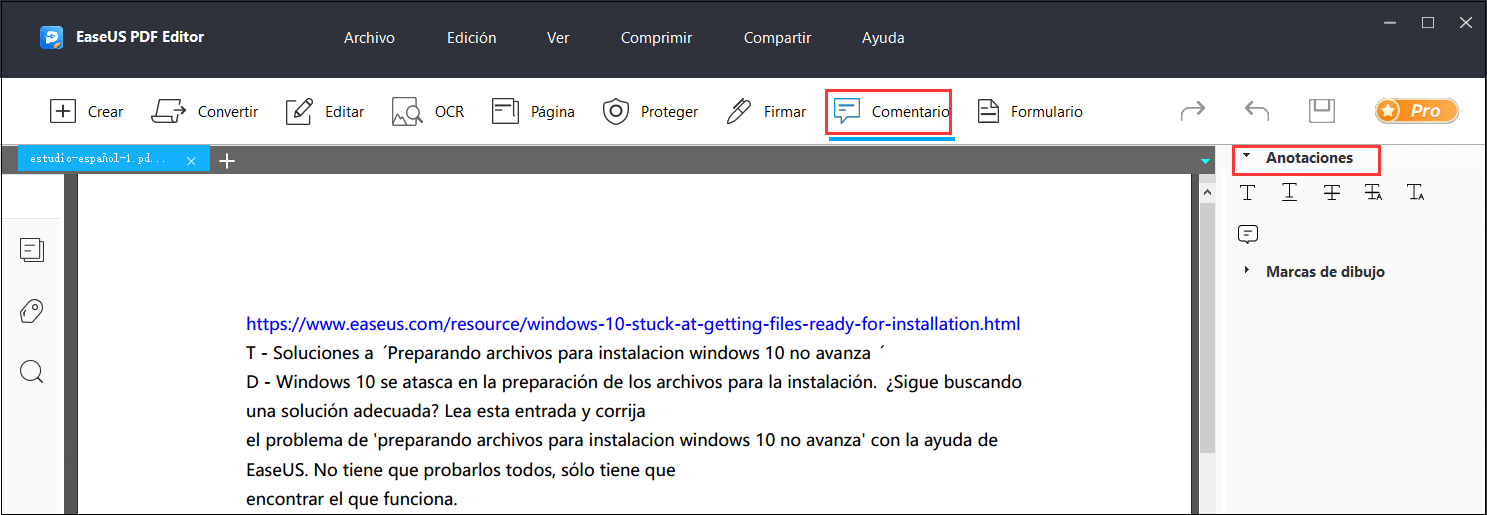Select the strikethrough text annotation icon
This screenshot has width=1487, height=515.
[x=1331, y=193]
